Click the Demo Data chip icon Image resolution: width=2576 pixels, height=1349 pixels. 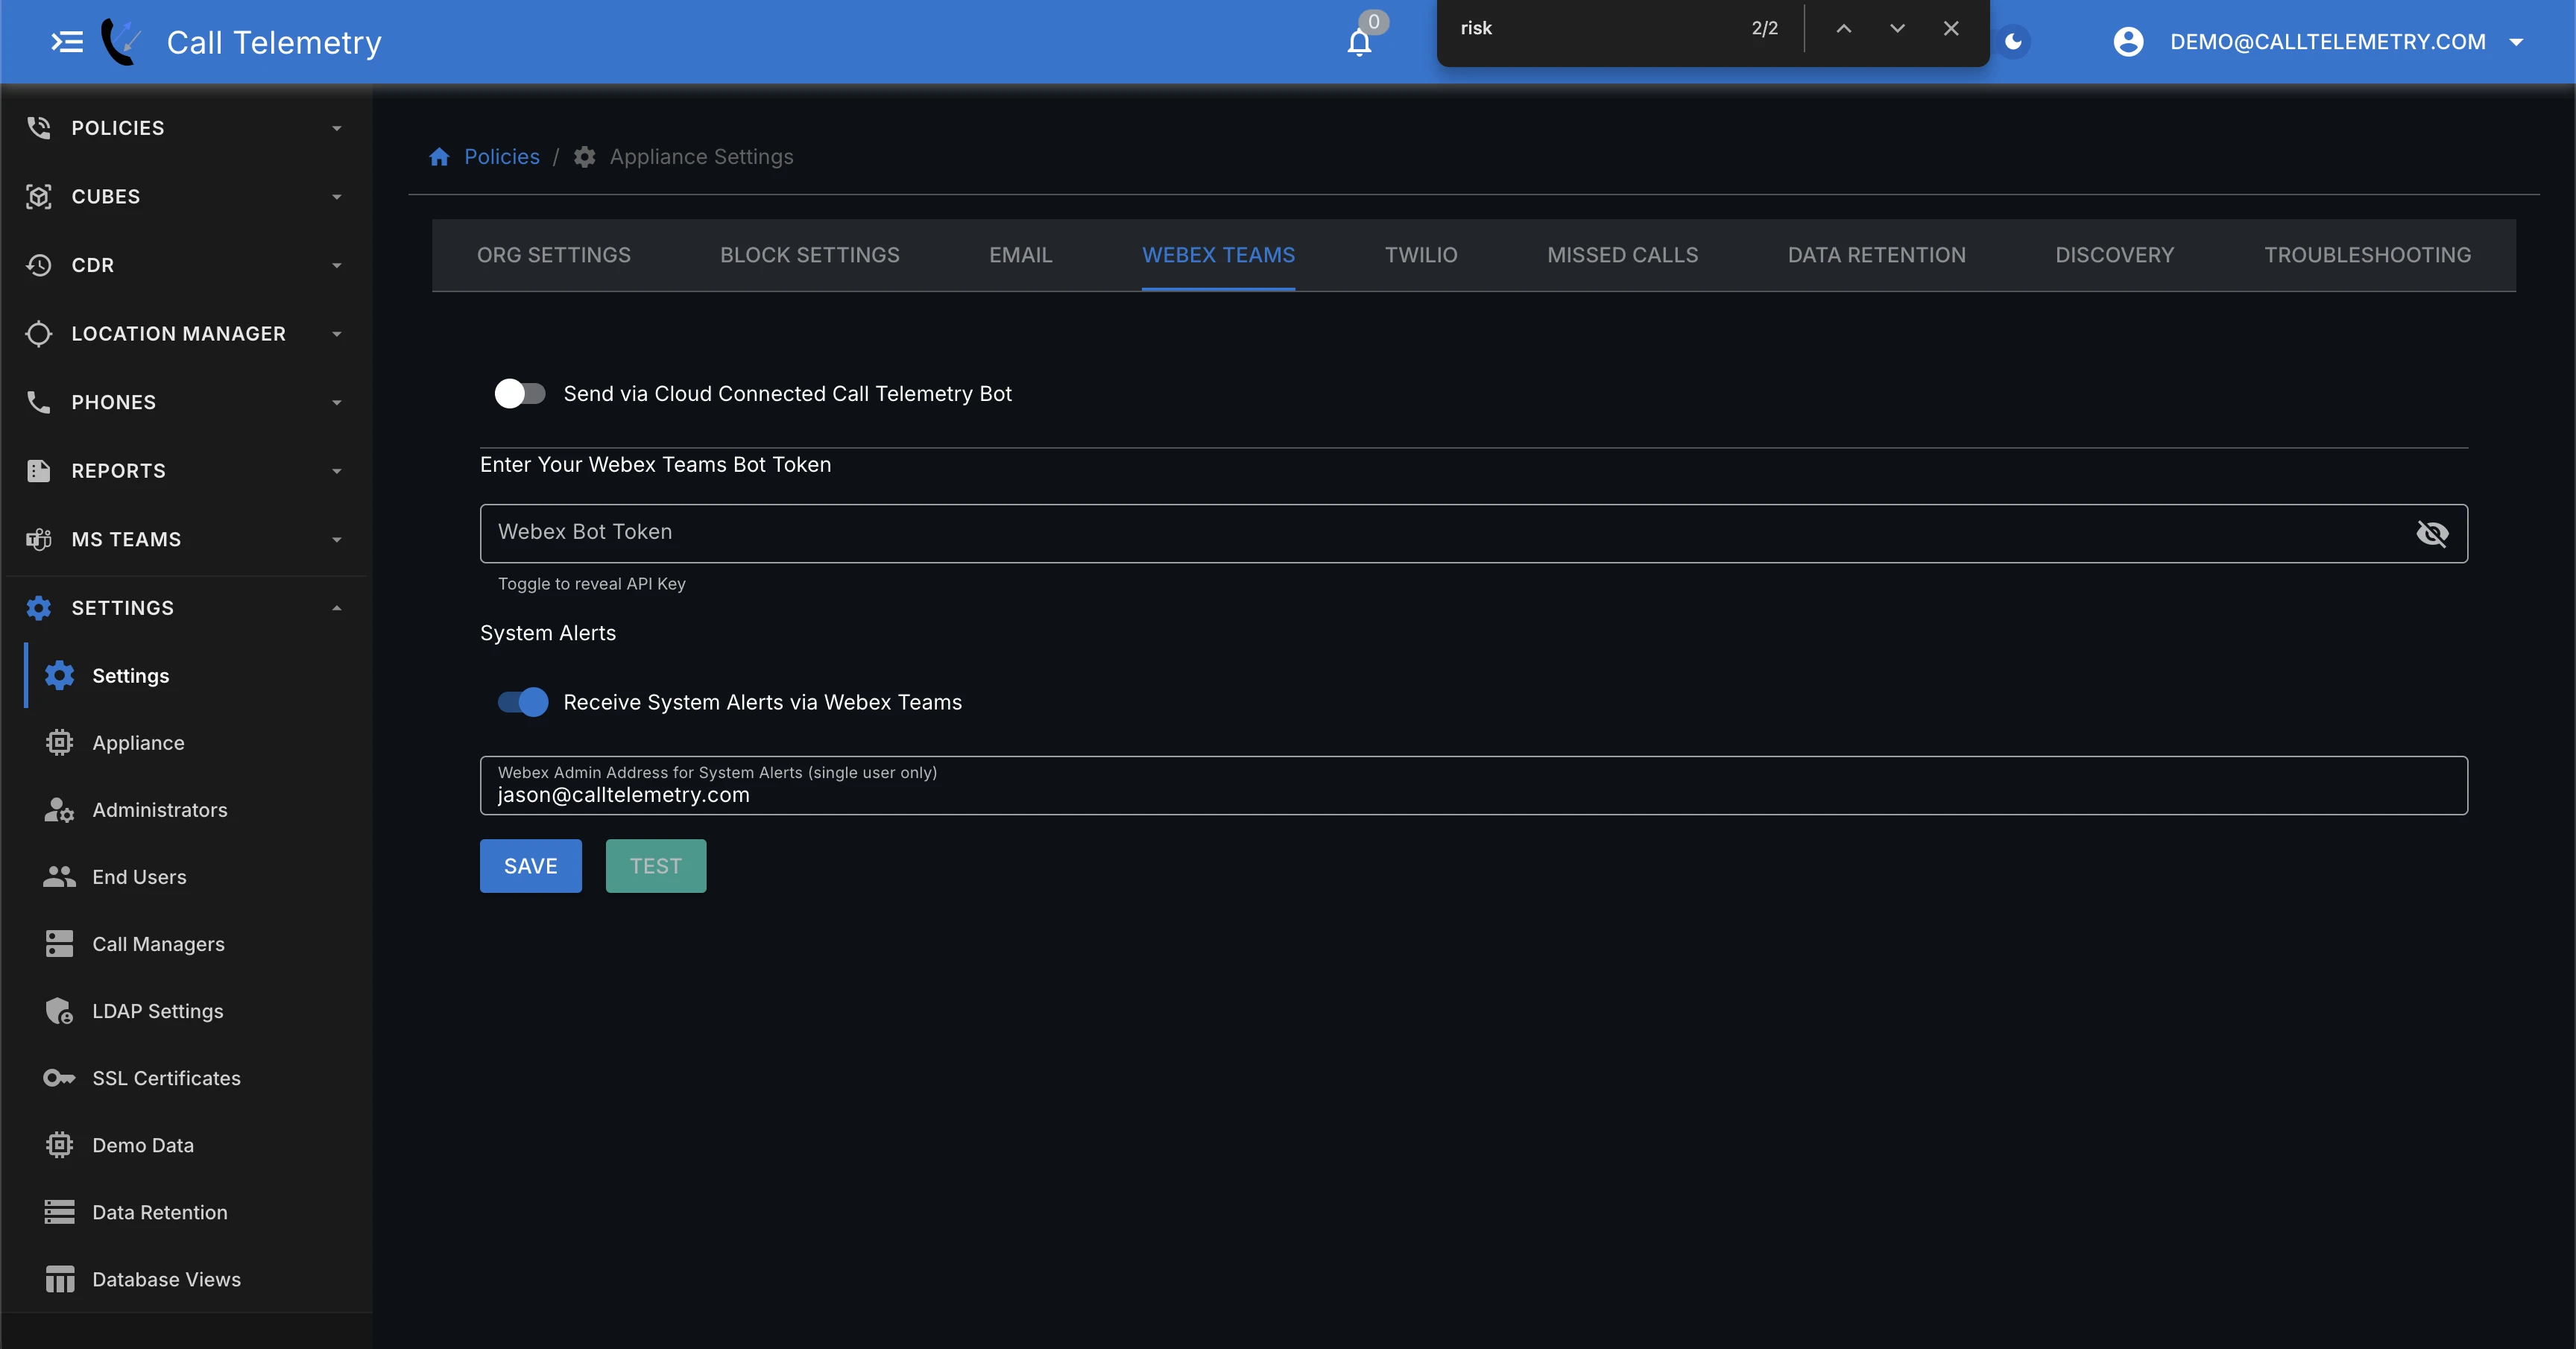60,1145
